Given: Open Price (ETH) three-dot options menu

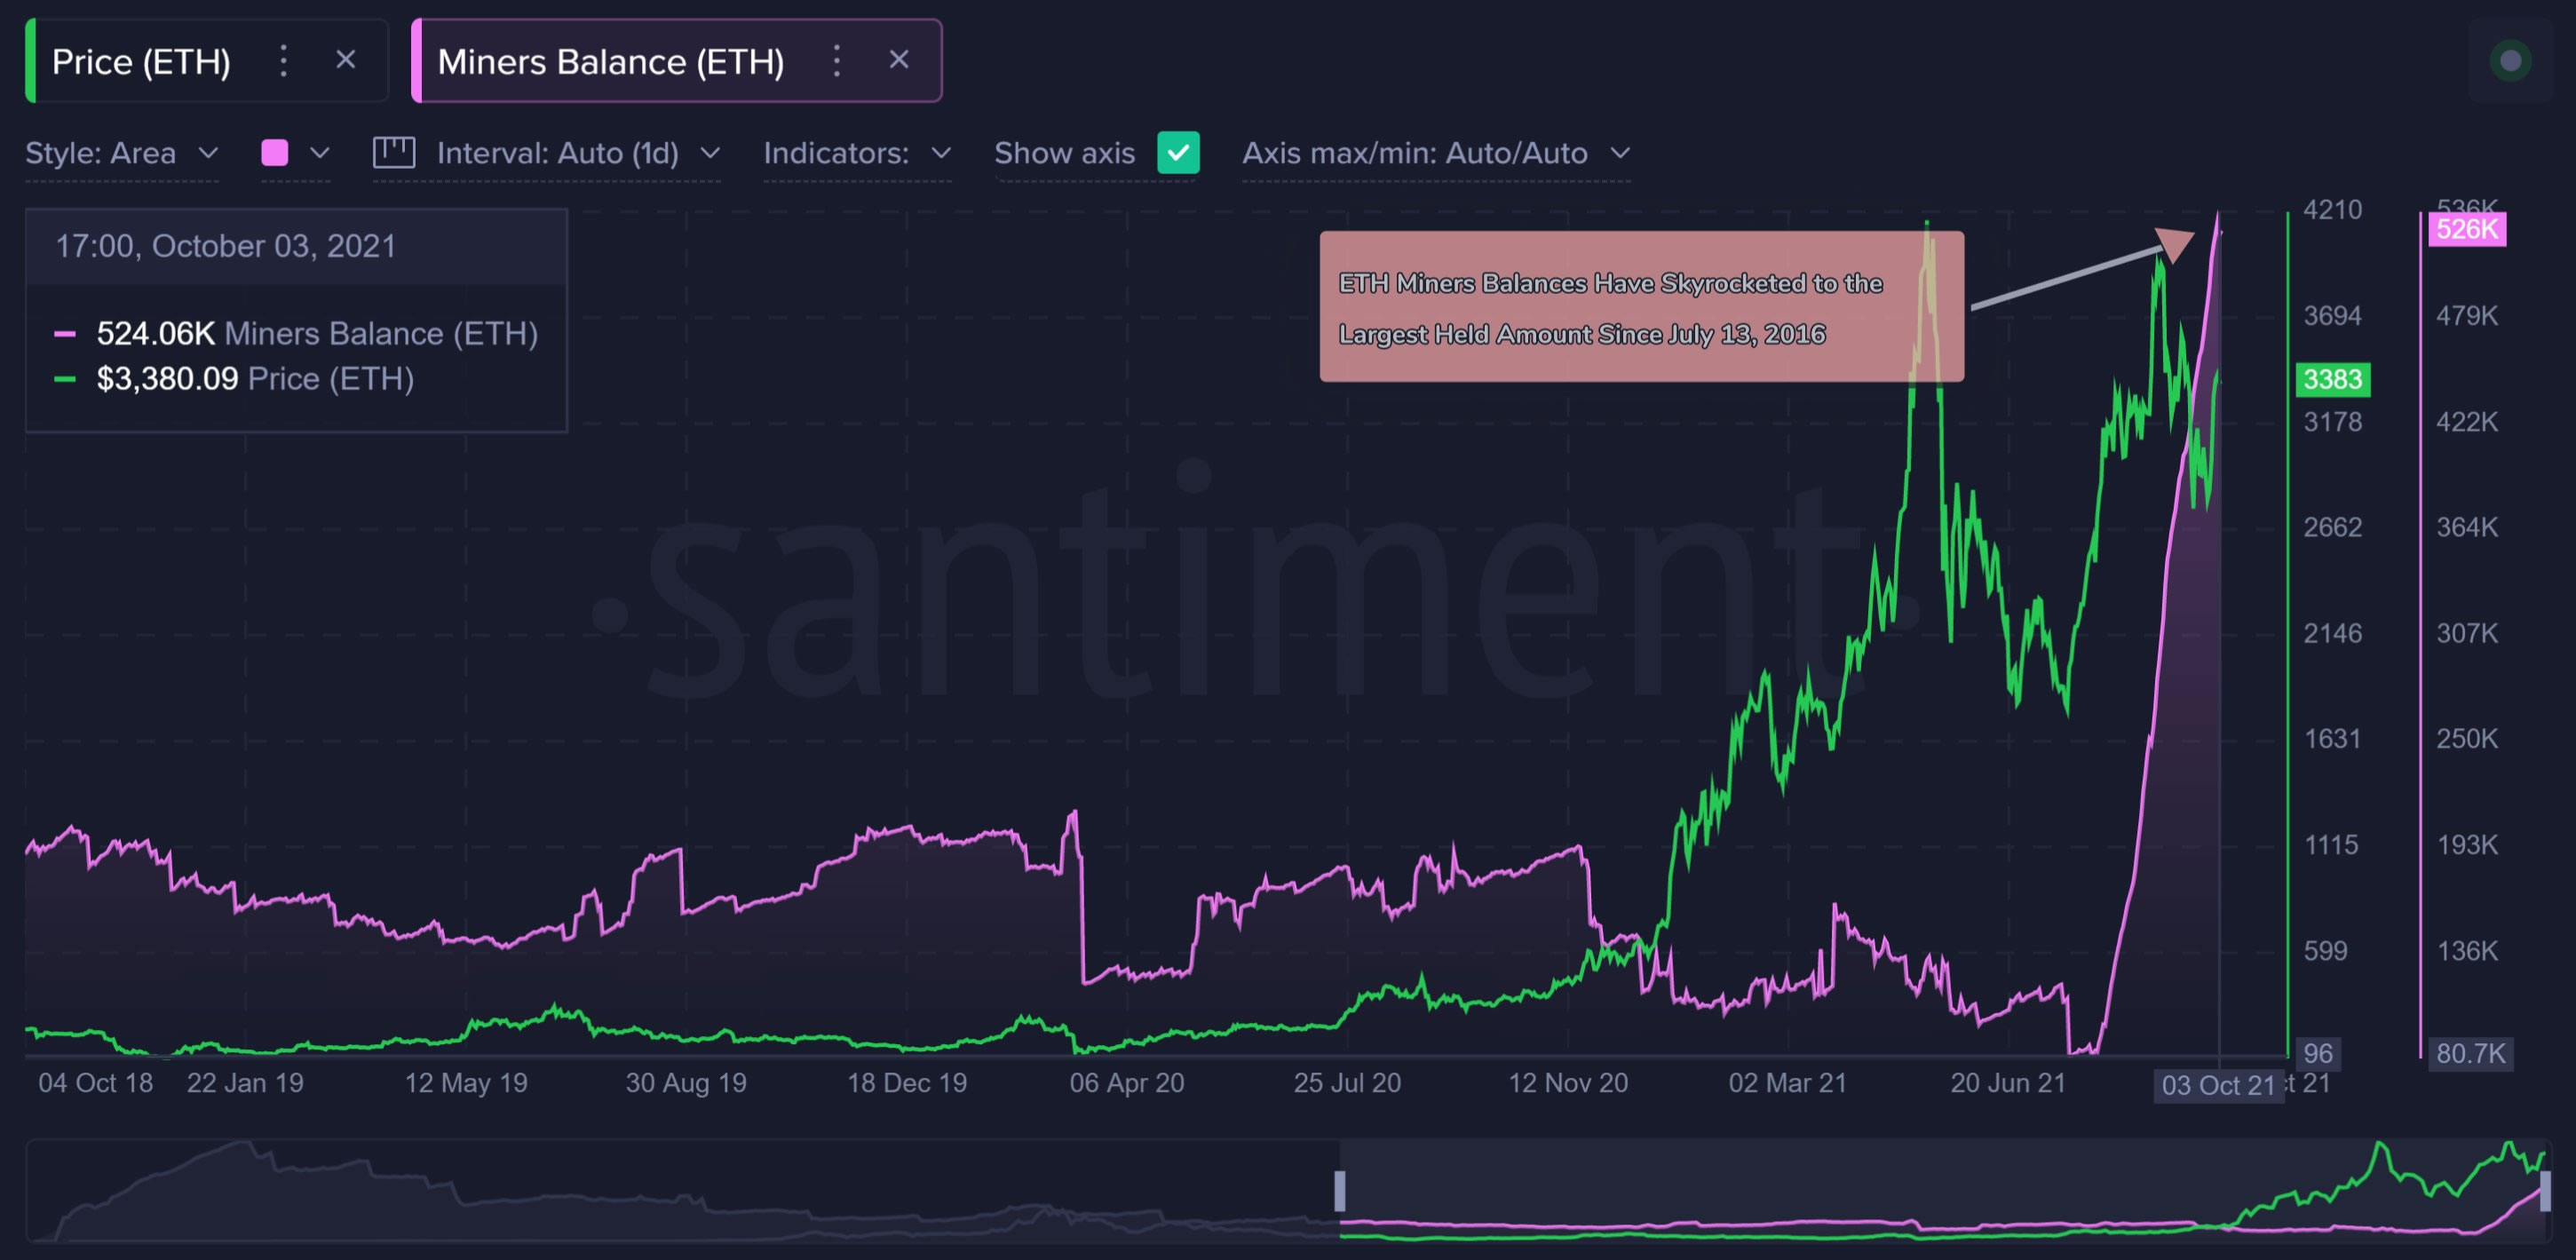Looking at the screenshot, I should pos(284,61).
